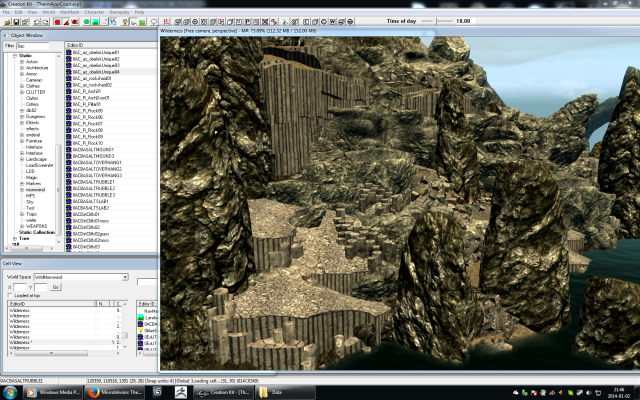This screenshot has width=640, height=400.
Task: Select Static Collection in category tree
Action: pyautogui.click(x=37, y=232)
